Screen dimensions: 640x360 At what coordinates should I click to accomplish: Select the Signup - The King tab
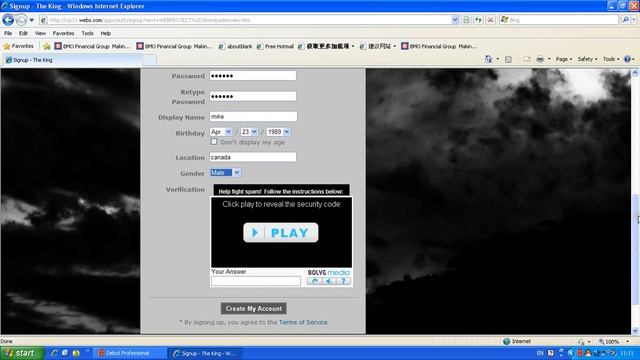[73, 60]
